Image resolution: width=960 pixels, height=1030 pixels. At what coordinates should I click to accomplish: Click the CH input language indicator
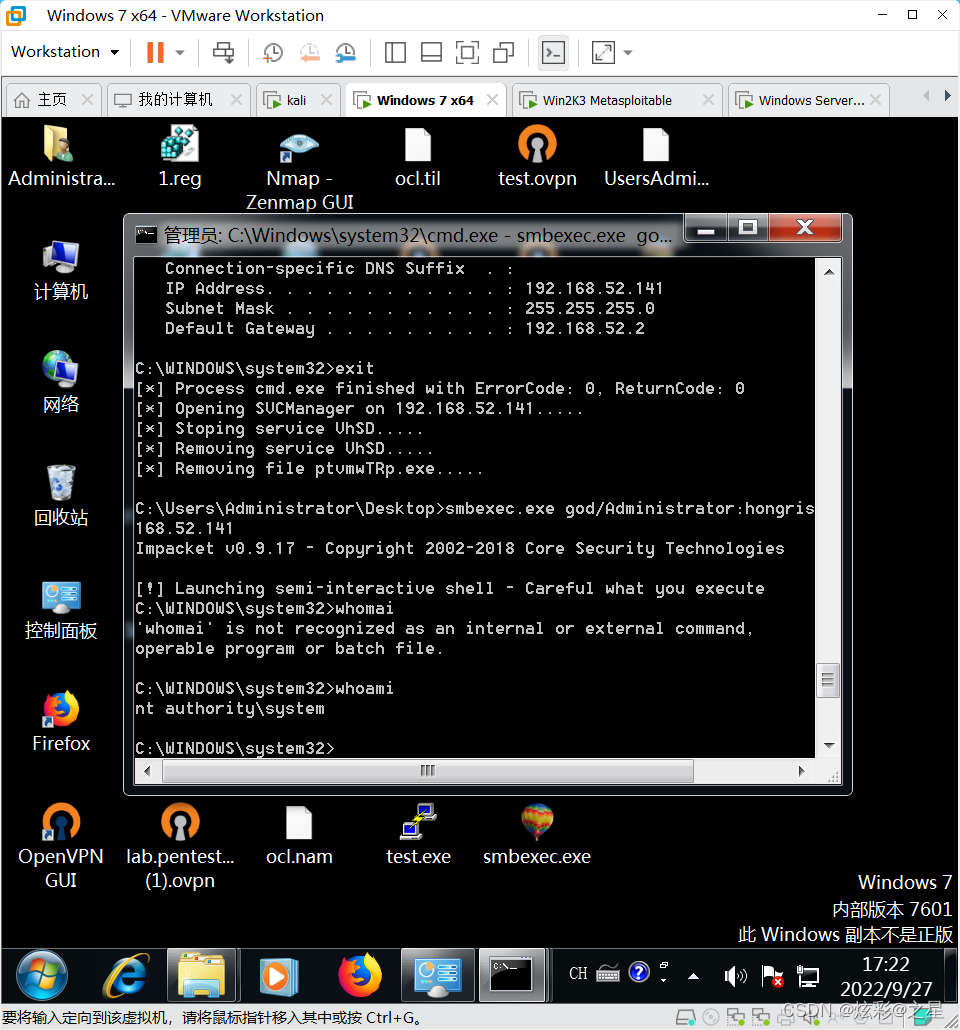(x=578, y=974)
